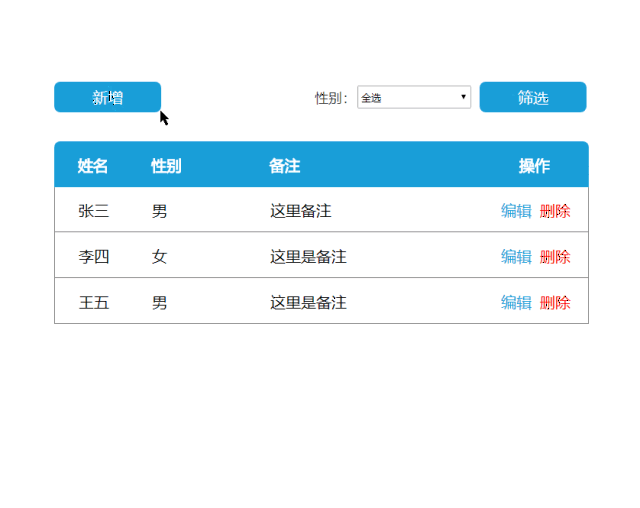Delete the 张三 row via 删除
The image size is (640, 508).
coord(555,211)
